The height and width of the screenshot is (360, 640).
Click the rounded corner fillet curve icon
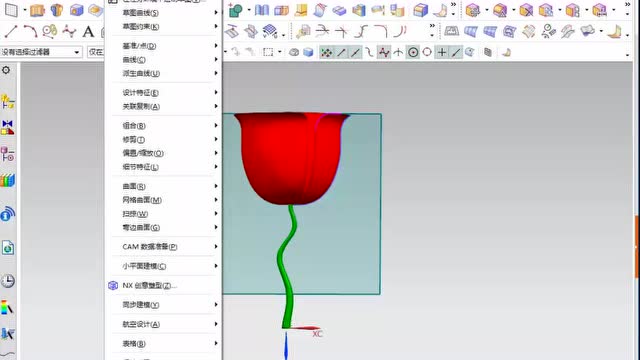381,31
